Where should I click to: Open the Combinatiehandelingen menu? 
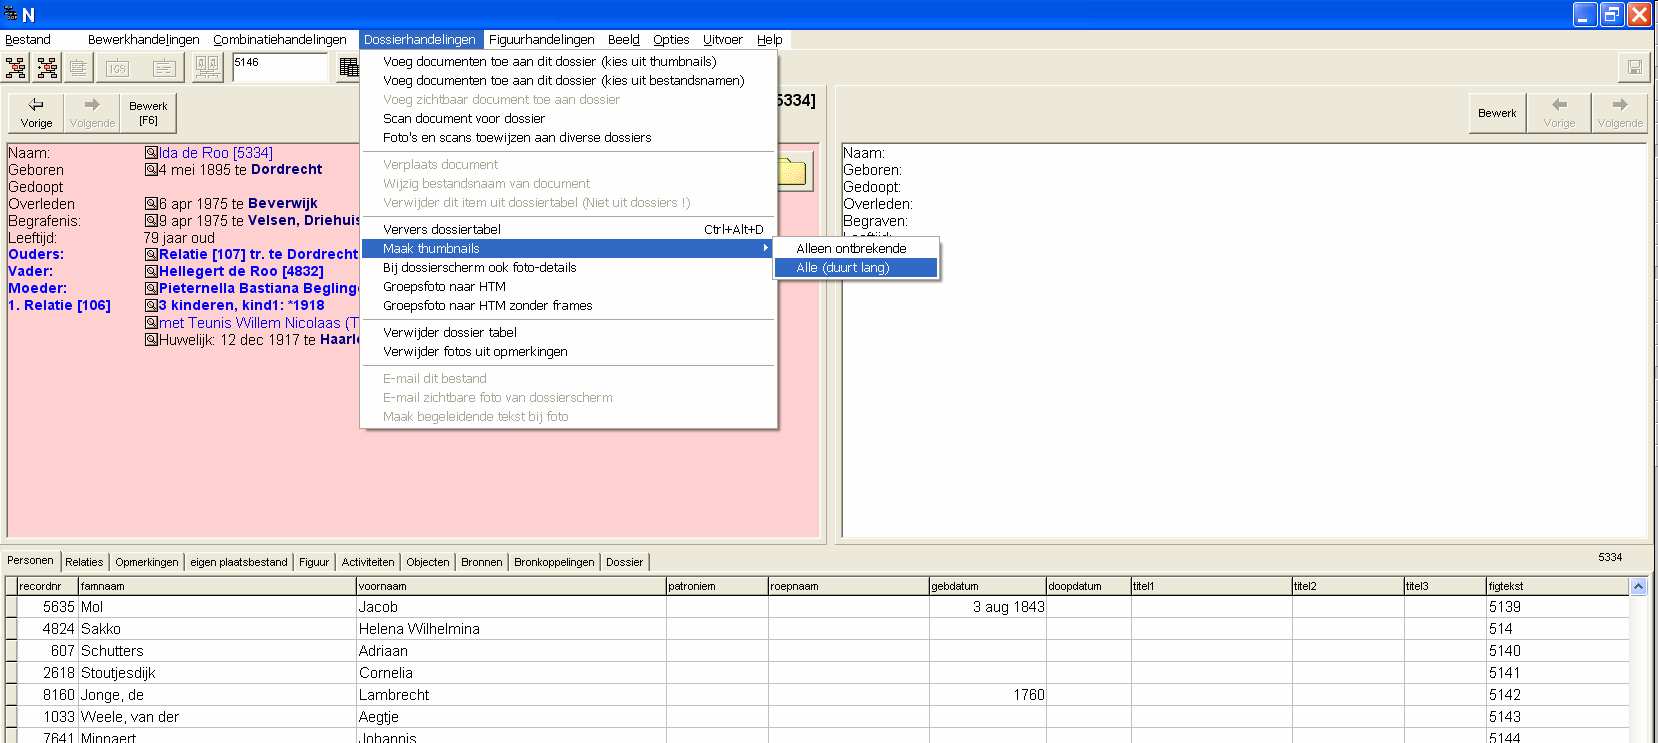280,40
